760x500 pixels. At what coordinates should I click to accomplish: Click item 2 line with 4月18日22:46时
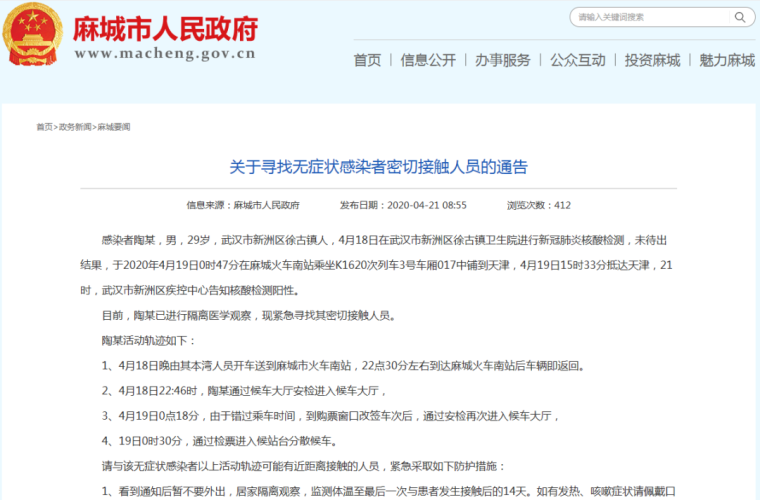(x=244, y=391)
